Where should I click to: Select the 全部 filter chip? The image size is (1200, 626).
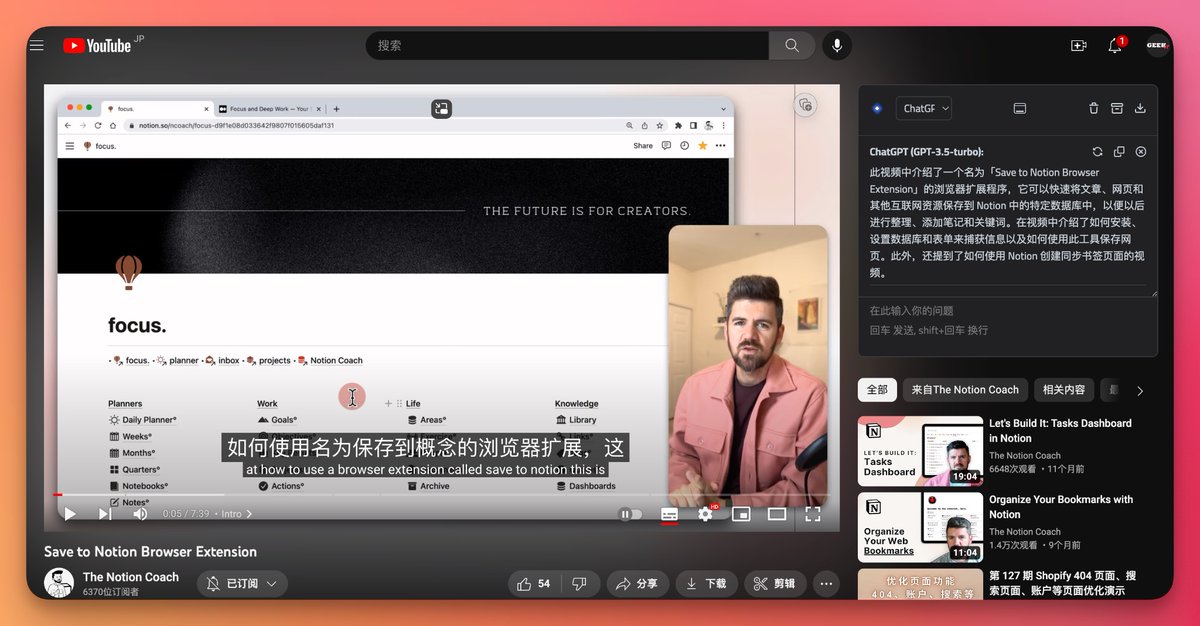pyautogui.click(x=877, y=390)
